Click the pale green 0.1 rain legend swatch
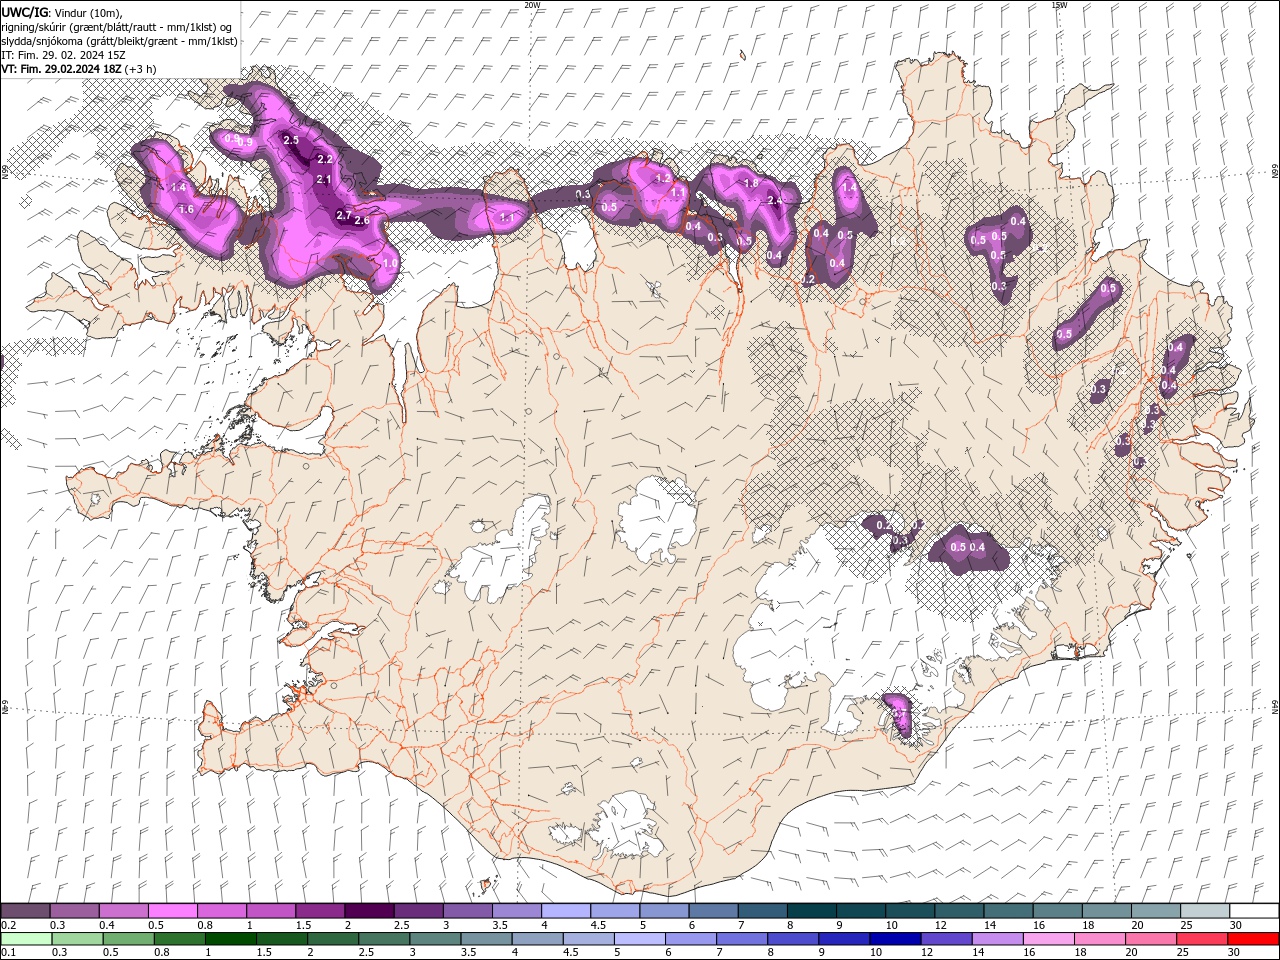 click(x=26, y=939)
